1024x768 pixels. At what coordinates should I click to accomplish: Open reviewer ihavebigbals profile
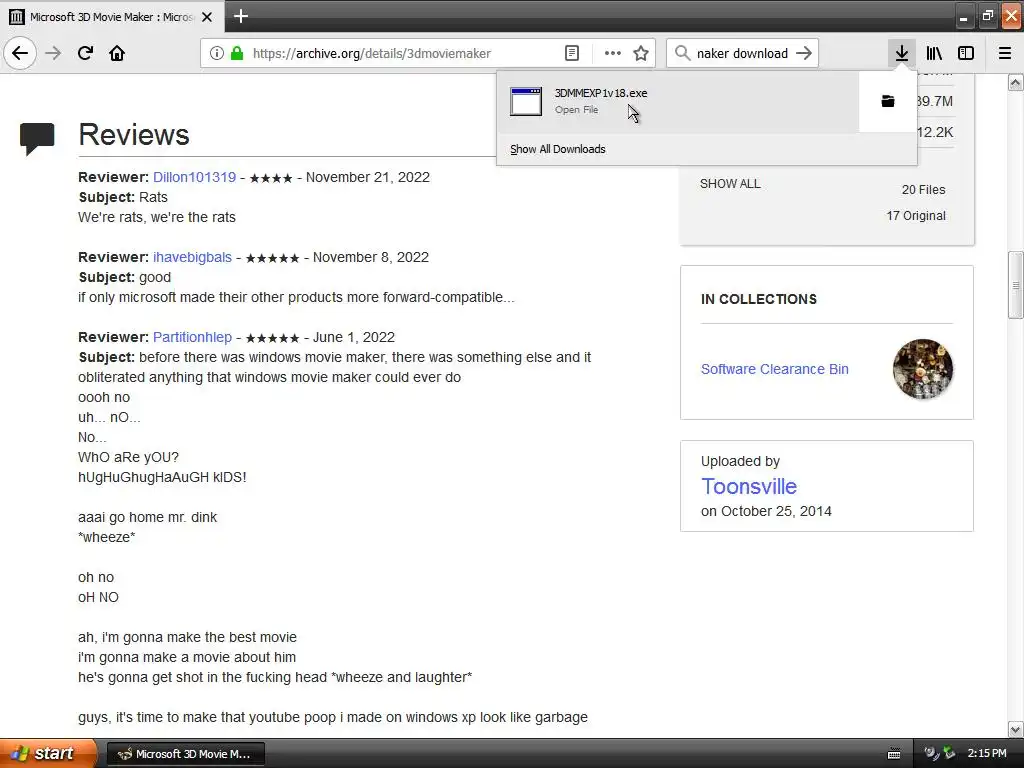192,257
